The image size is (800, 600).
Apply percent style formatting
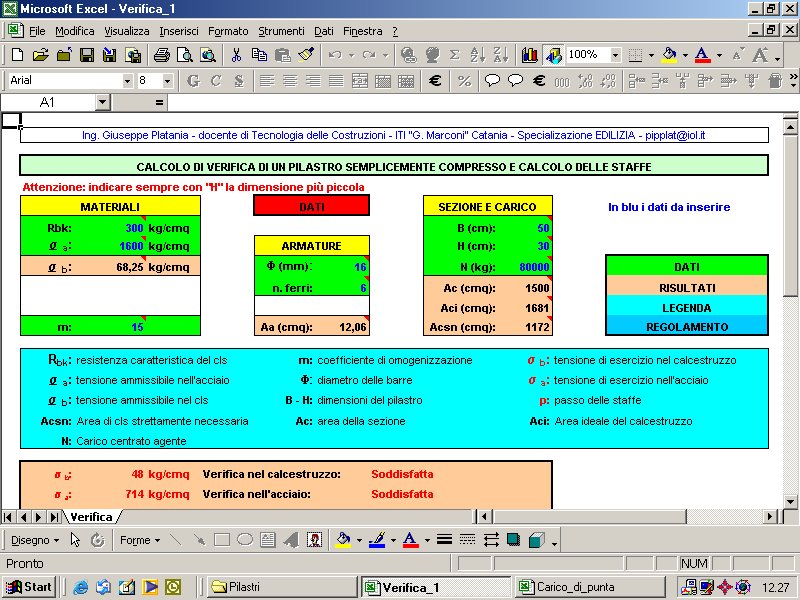pyautogui.click(x=464, y=81)
